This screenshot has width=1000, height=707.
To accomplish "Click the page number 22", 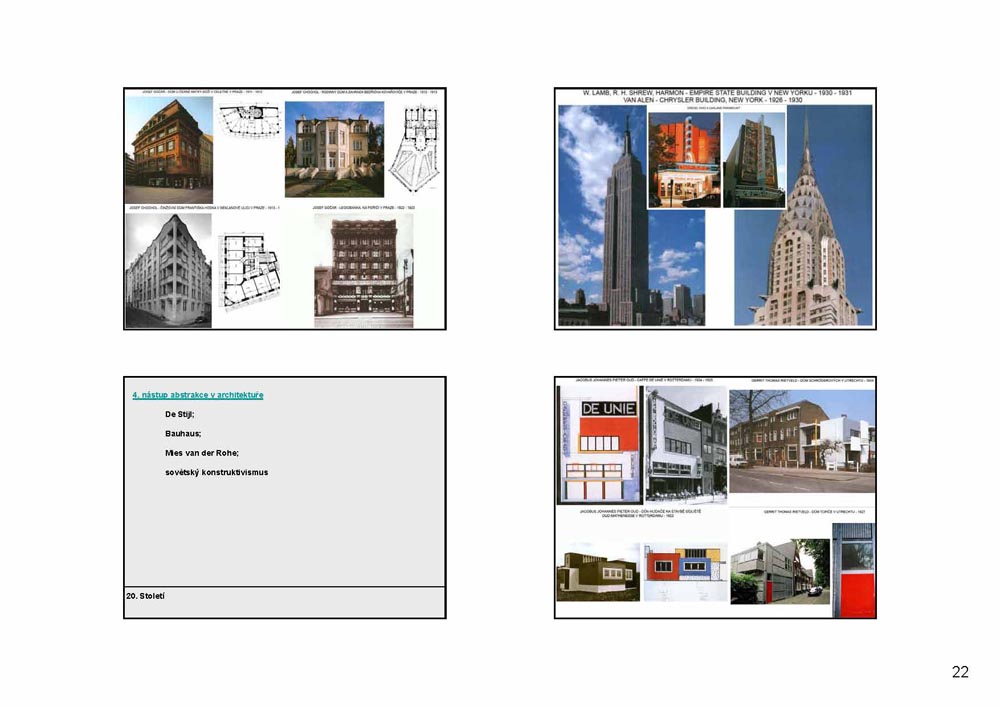I will 960,671.
